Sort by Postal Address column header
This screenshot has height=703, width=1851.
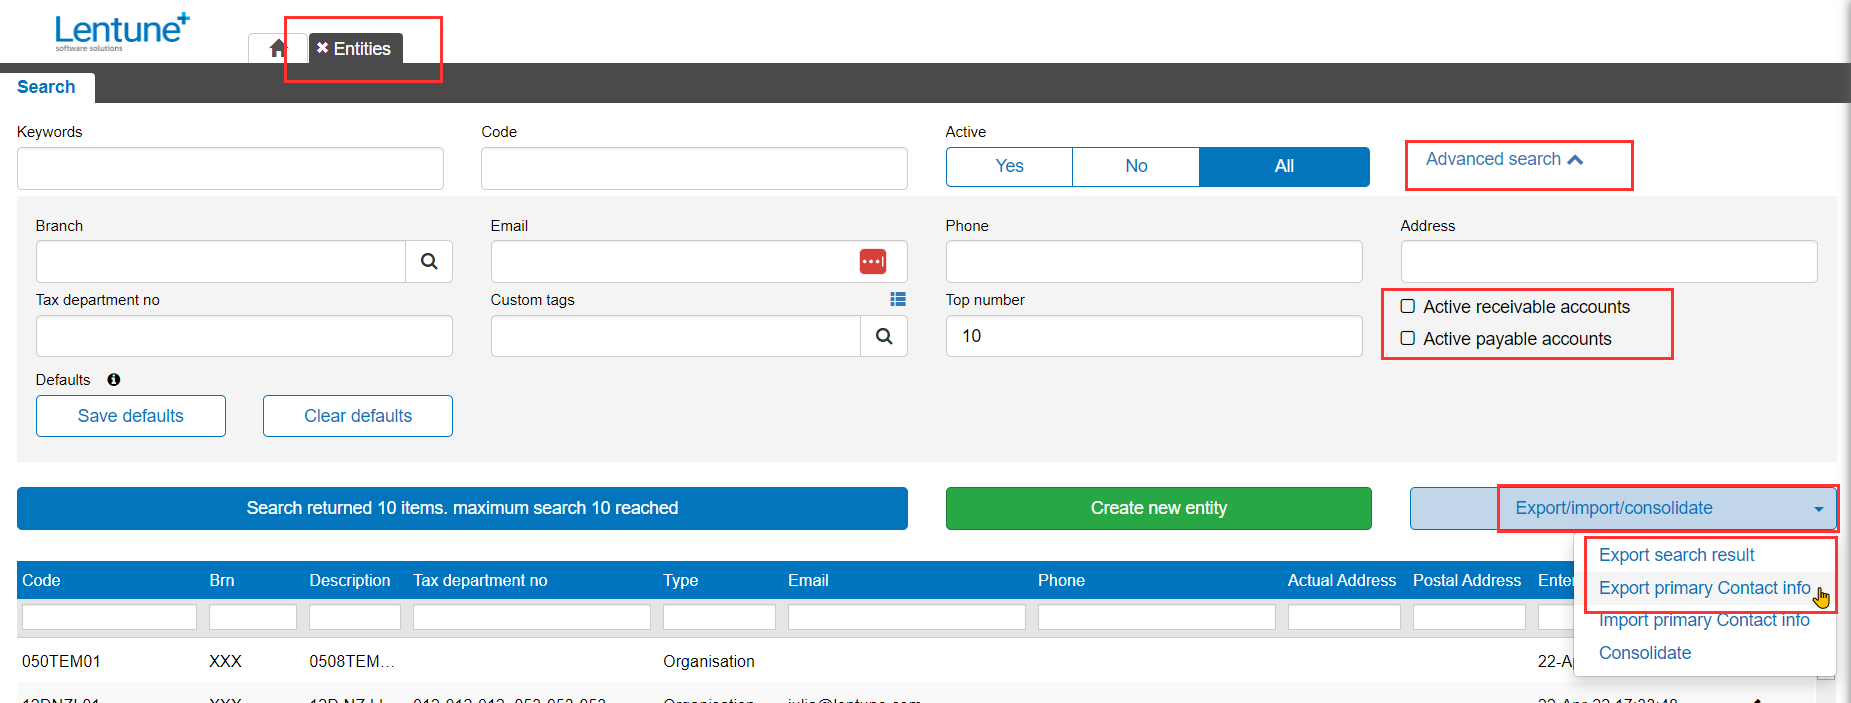[x=1467, y=580]
